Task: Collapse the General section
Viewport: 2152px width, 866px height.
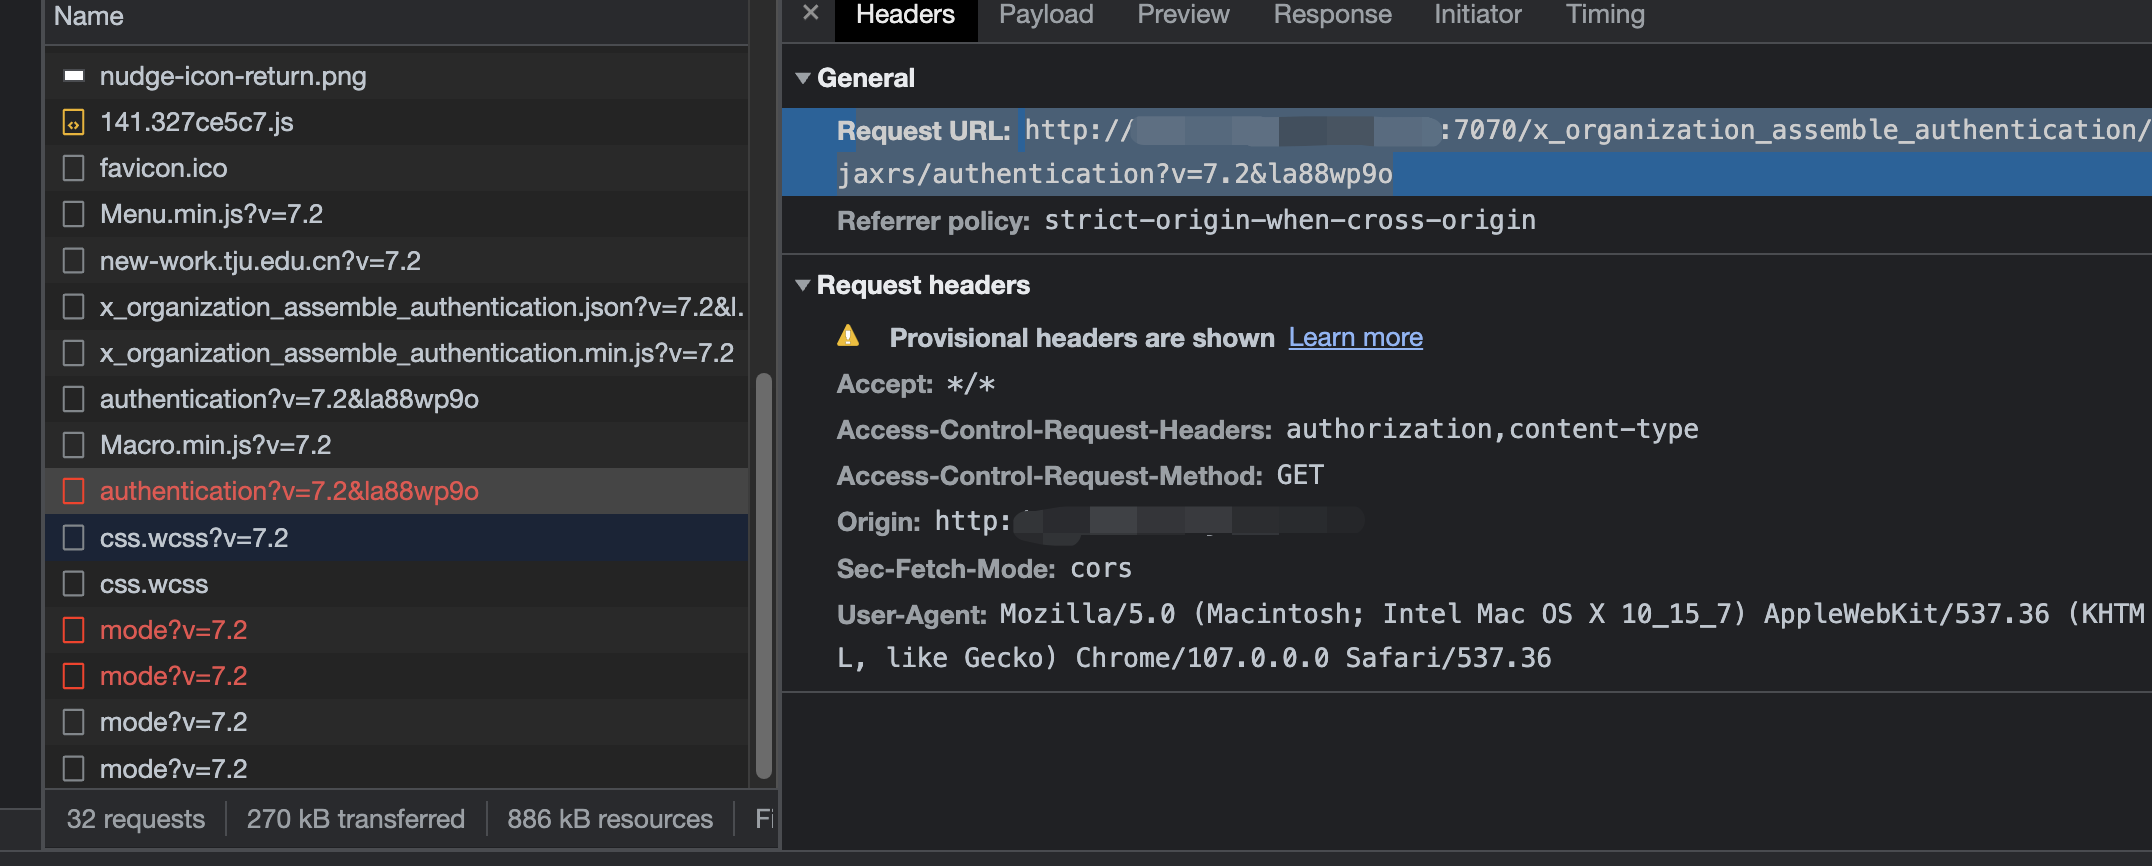Action: pyautogui.click(x=803, y=78)
